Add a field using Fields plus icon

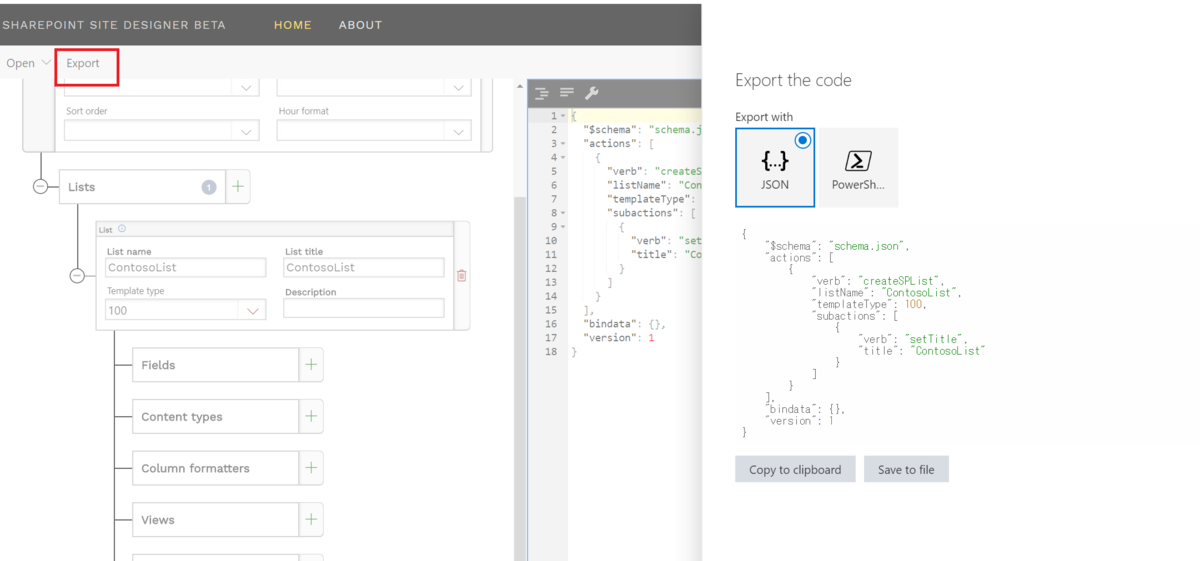coord(311,365)
